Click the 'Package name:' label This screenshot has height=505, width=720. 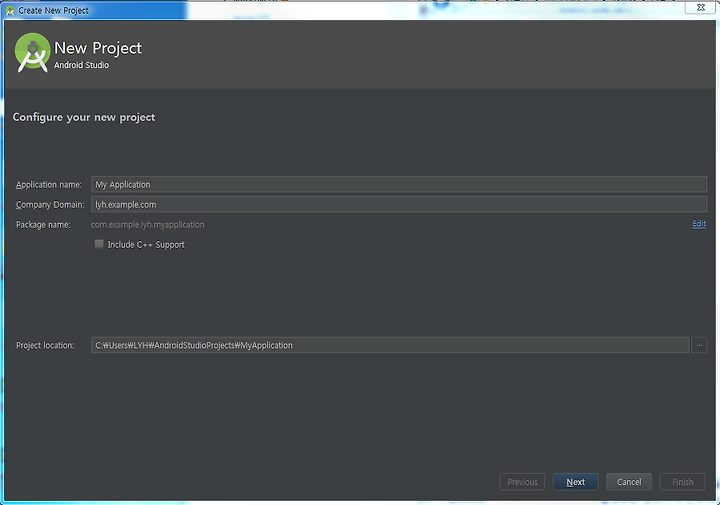[43, 224]
